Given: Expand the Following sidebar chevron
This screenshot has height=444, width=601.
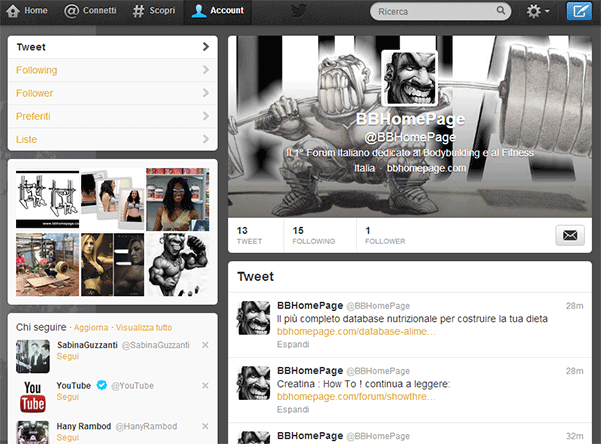Looking at the screenshot, I should 206,70.
